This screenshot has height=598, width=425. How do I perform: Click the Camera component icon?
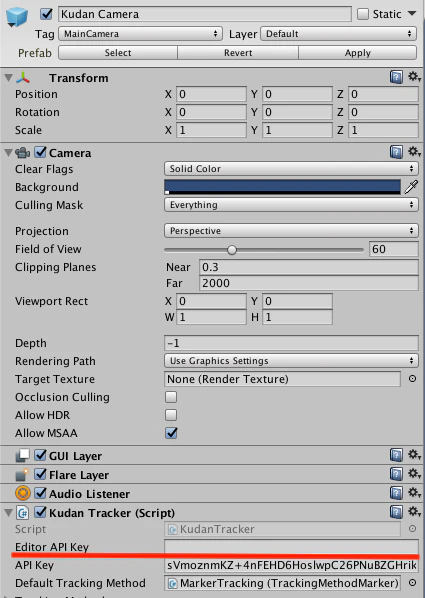(23, 153)
